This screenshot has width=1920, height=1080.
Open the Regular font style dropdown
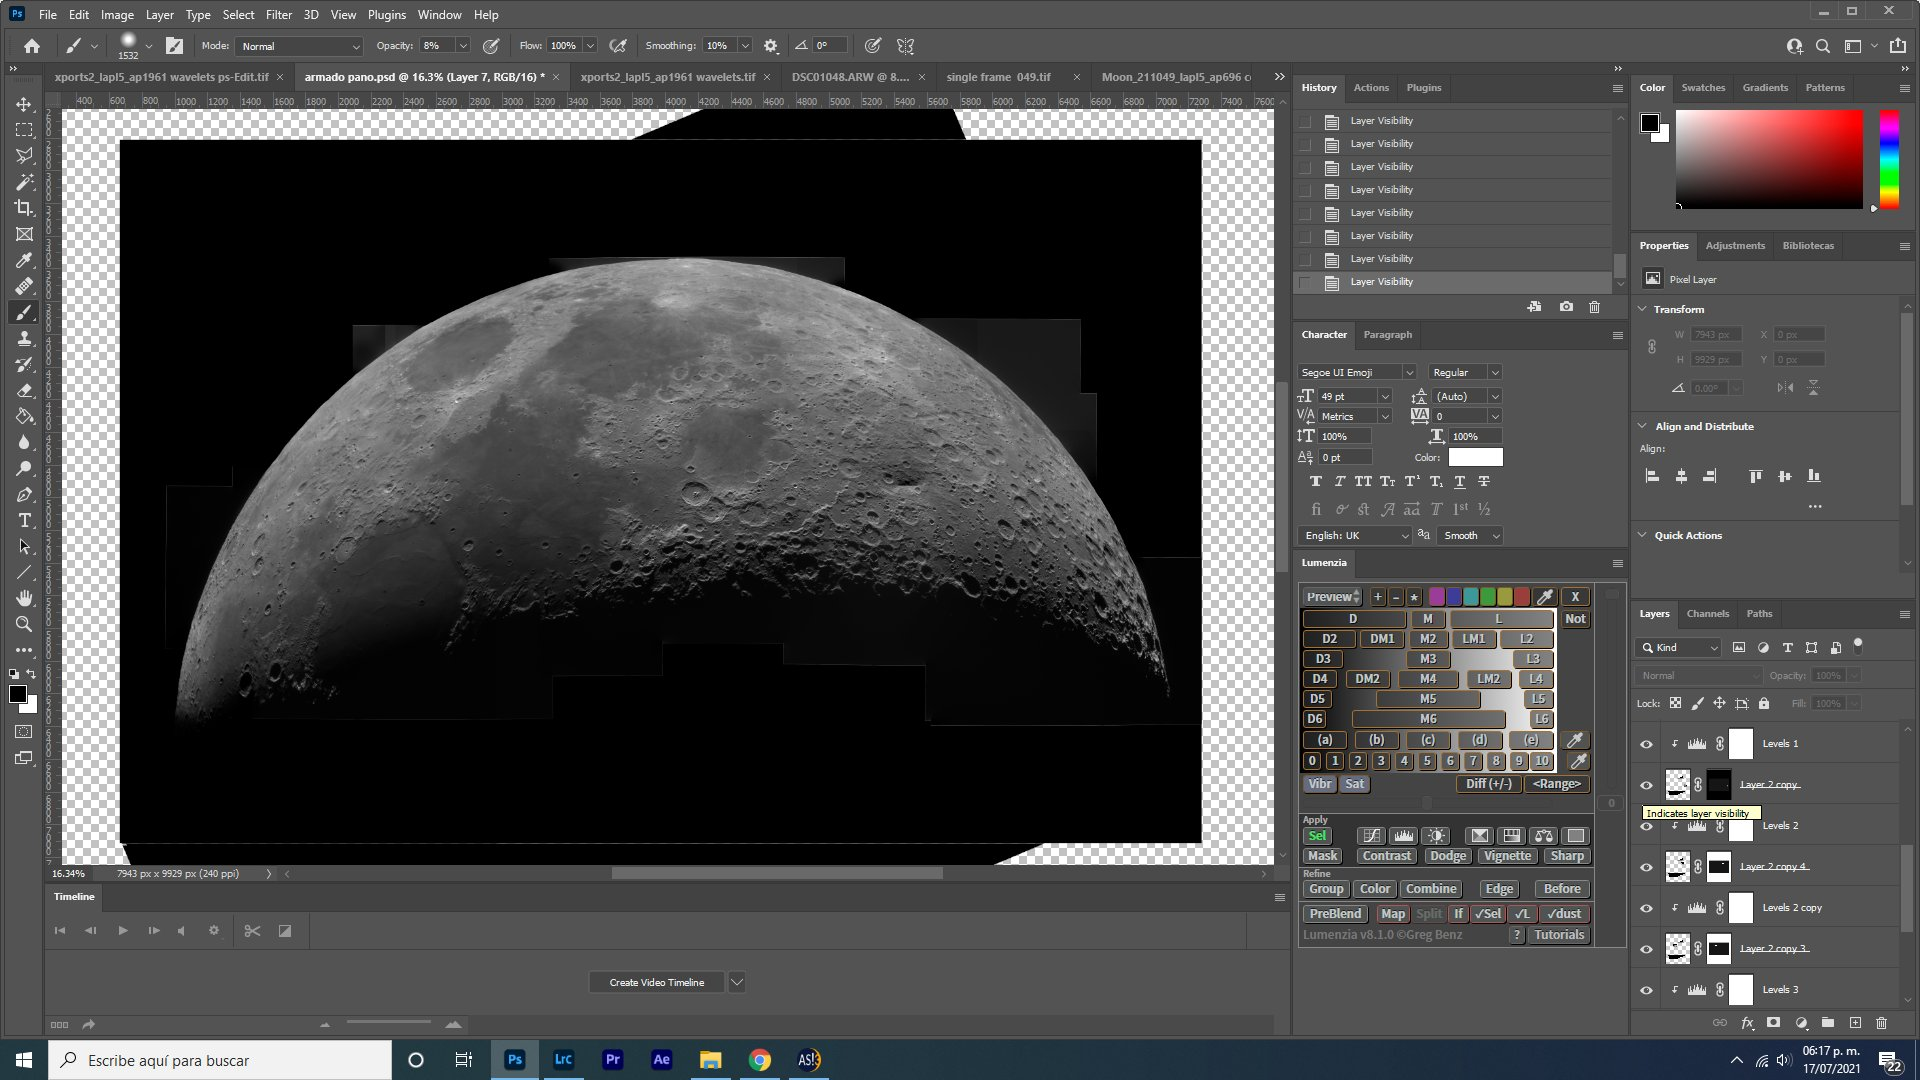tap(1465, 373)
